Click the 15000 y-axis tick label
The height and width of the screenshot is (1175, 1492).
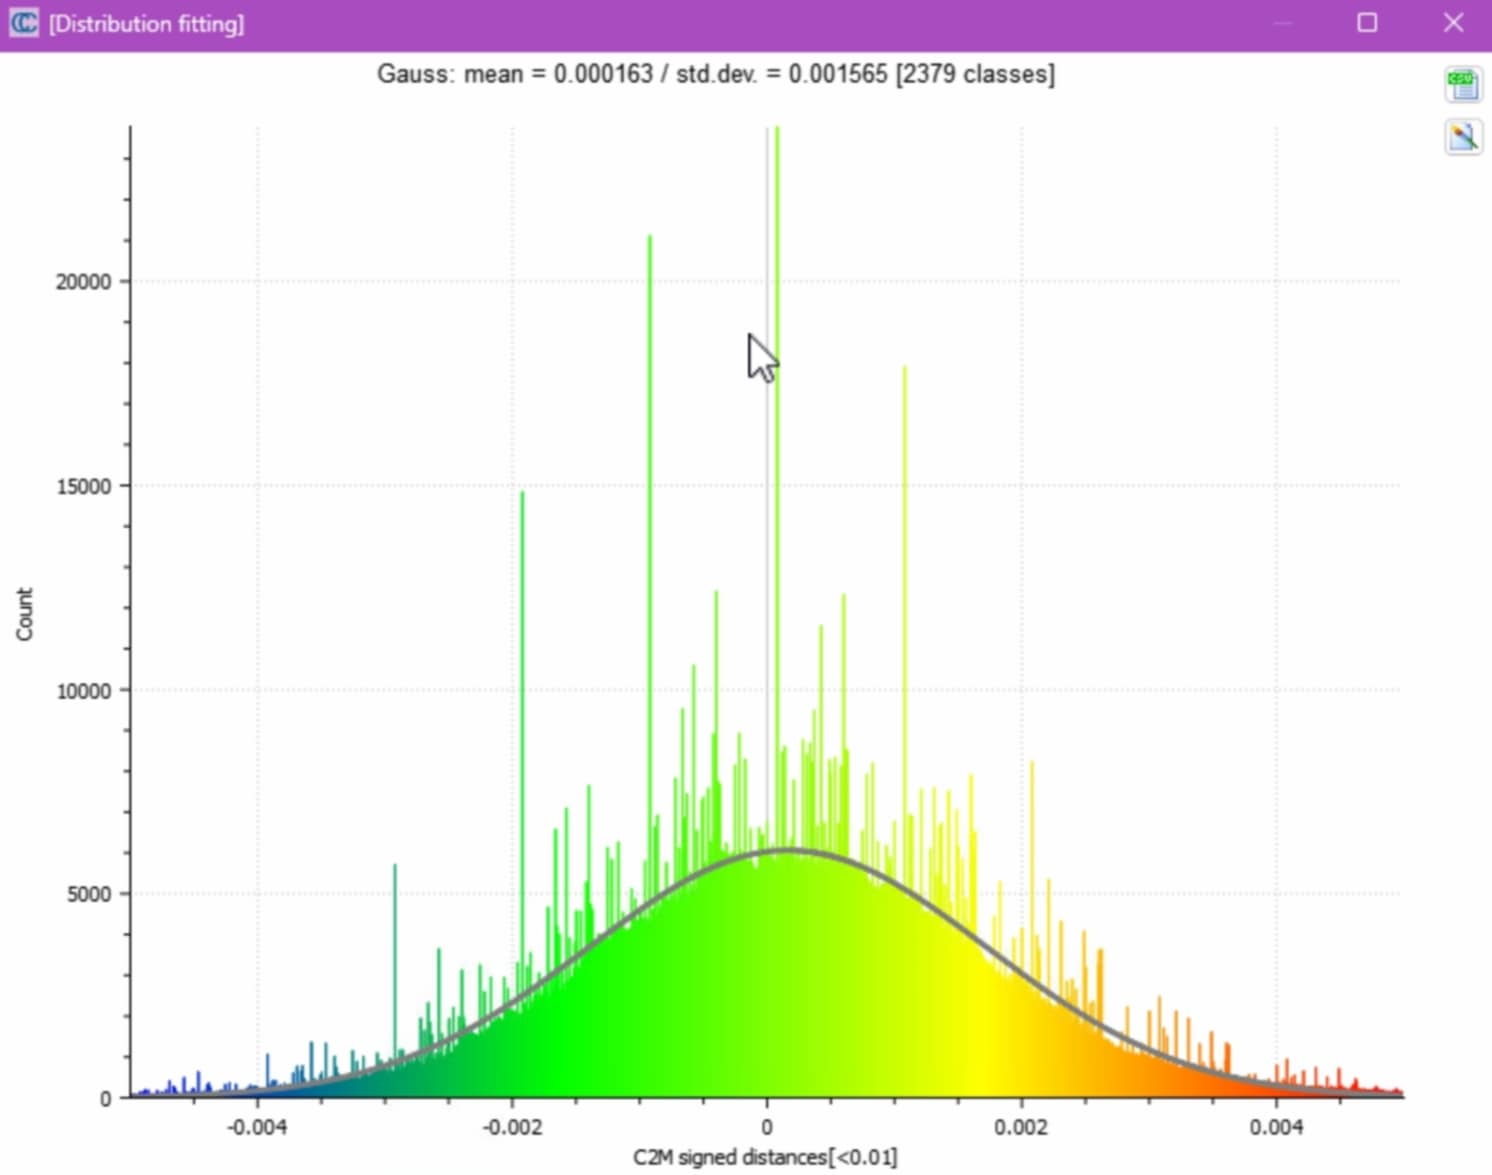(83, 487)
